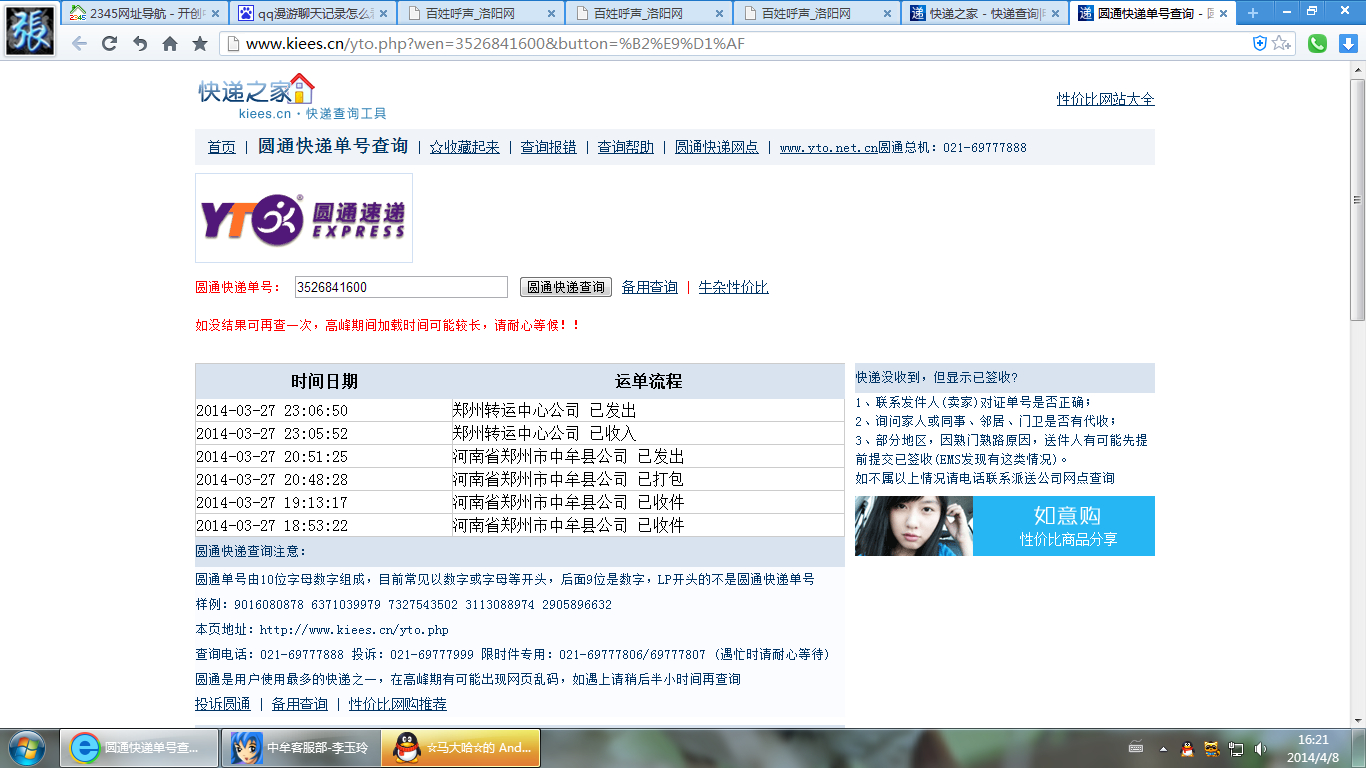Open 性价比网购推荐 link

click(398, 704)
